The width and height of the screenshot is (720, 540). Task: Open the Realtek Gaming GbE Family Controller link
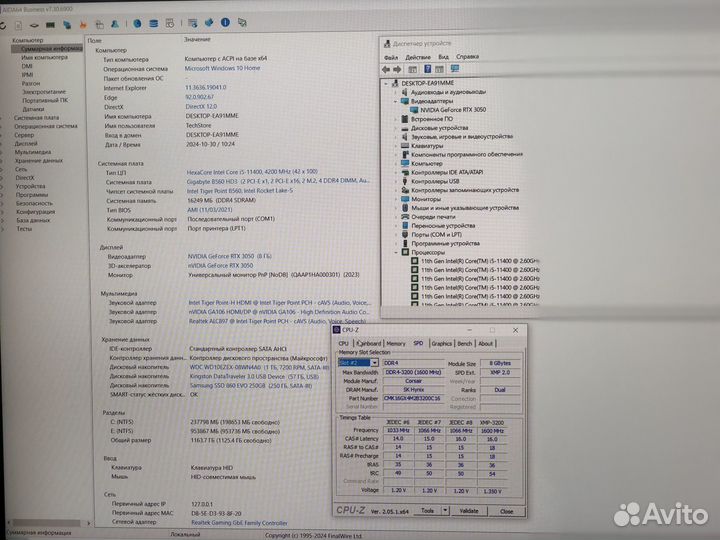tap(239, 523)
